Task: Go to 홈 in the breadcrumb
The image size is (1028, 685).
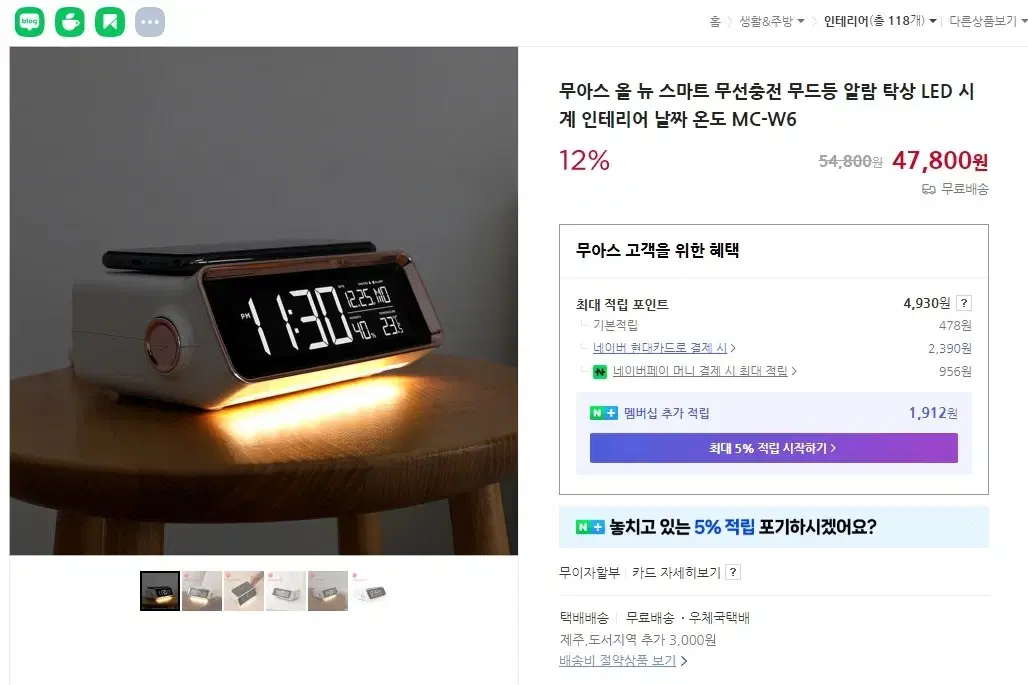Action: tap(715, 22)
